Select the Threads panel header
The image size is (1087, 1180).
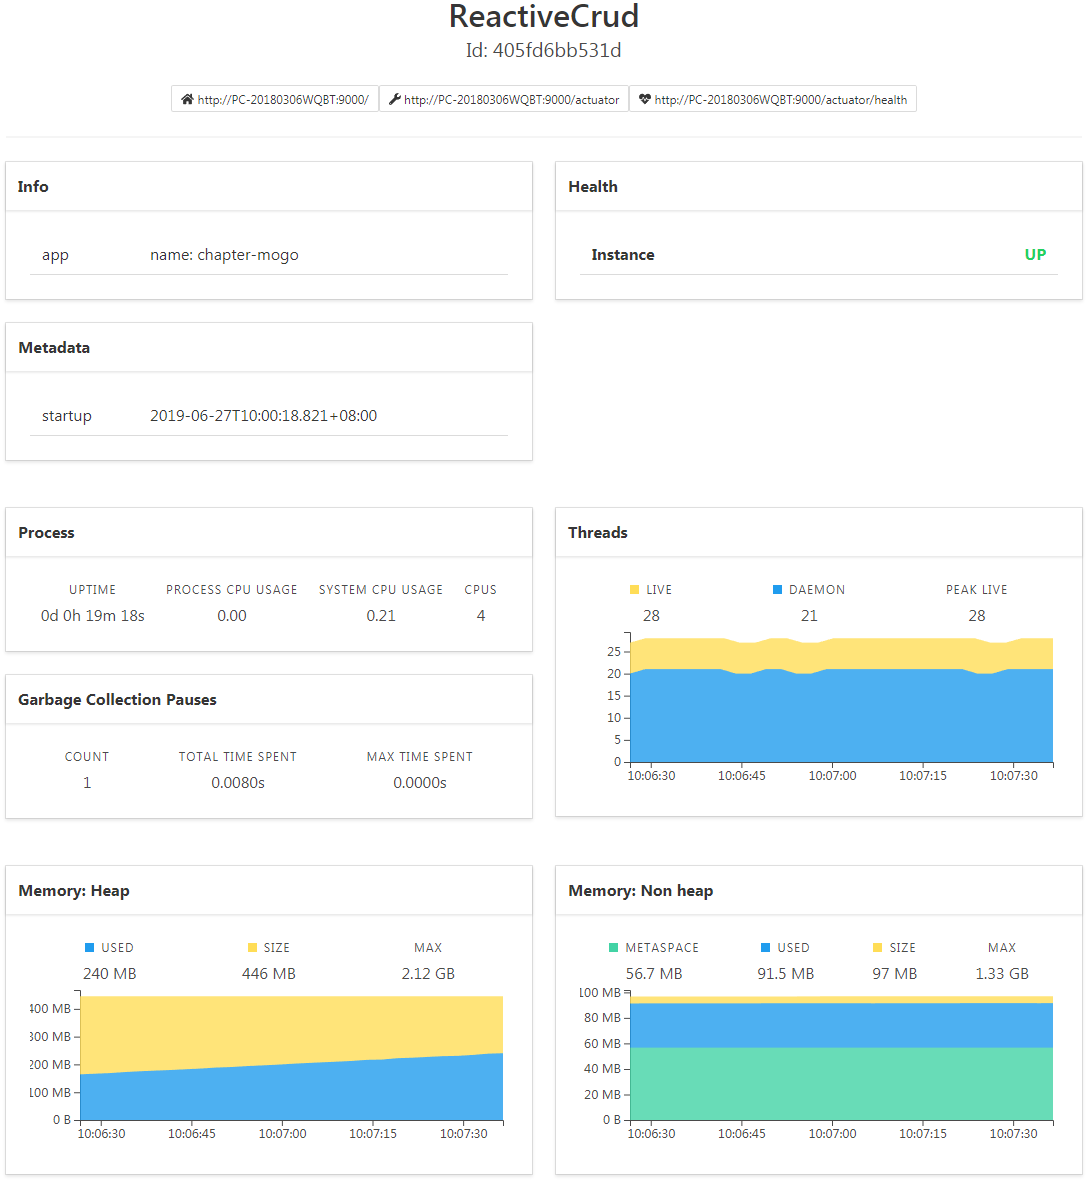(x=598, y=532)
